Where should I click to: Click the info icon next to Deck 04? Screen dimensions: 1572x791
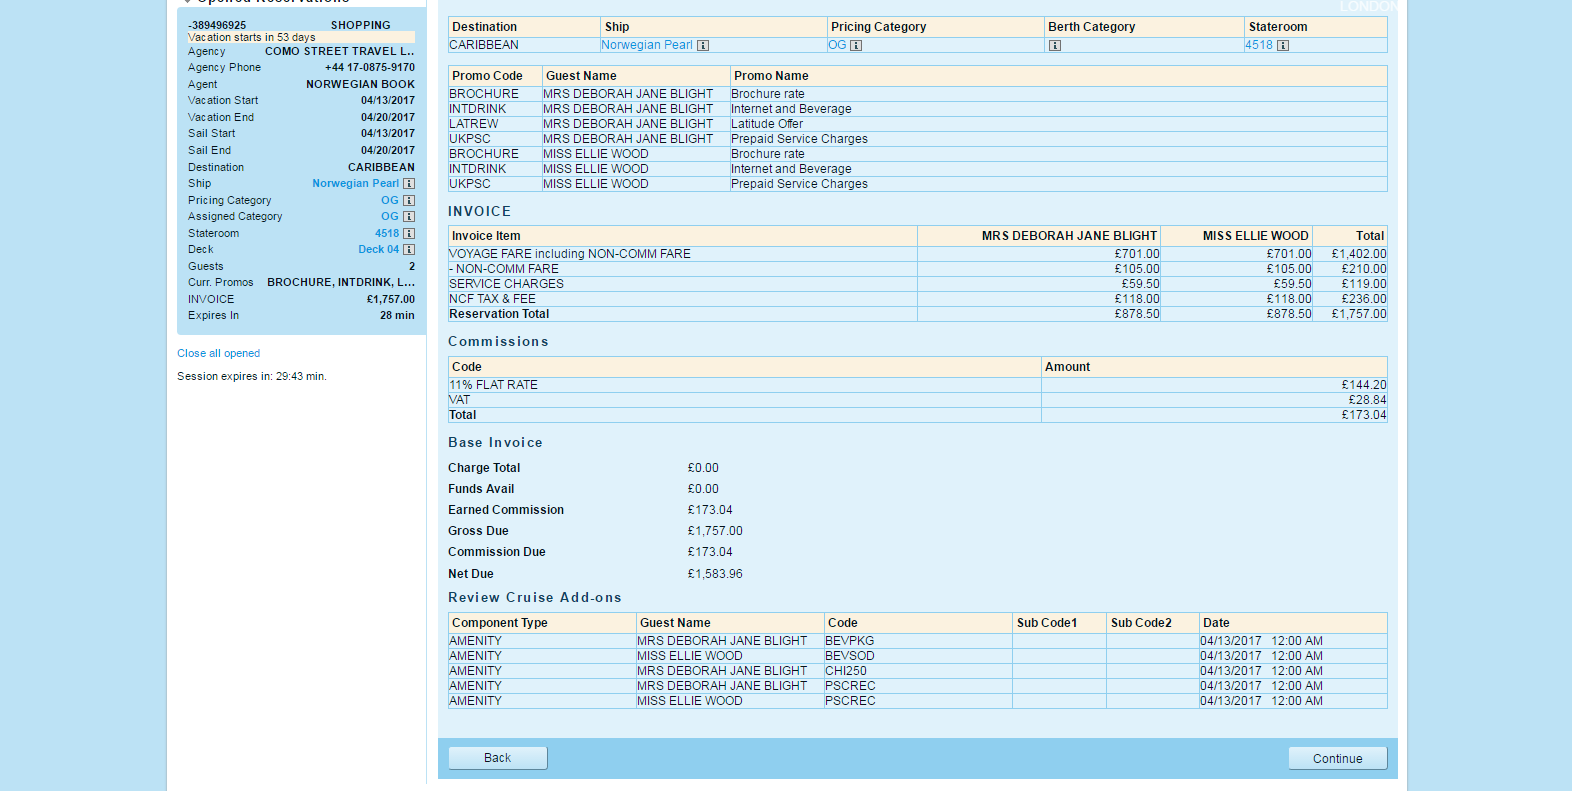409,250
